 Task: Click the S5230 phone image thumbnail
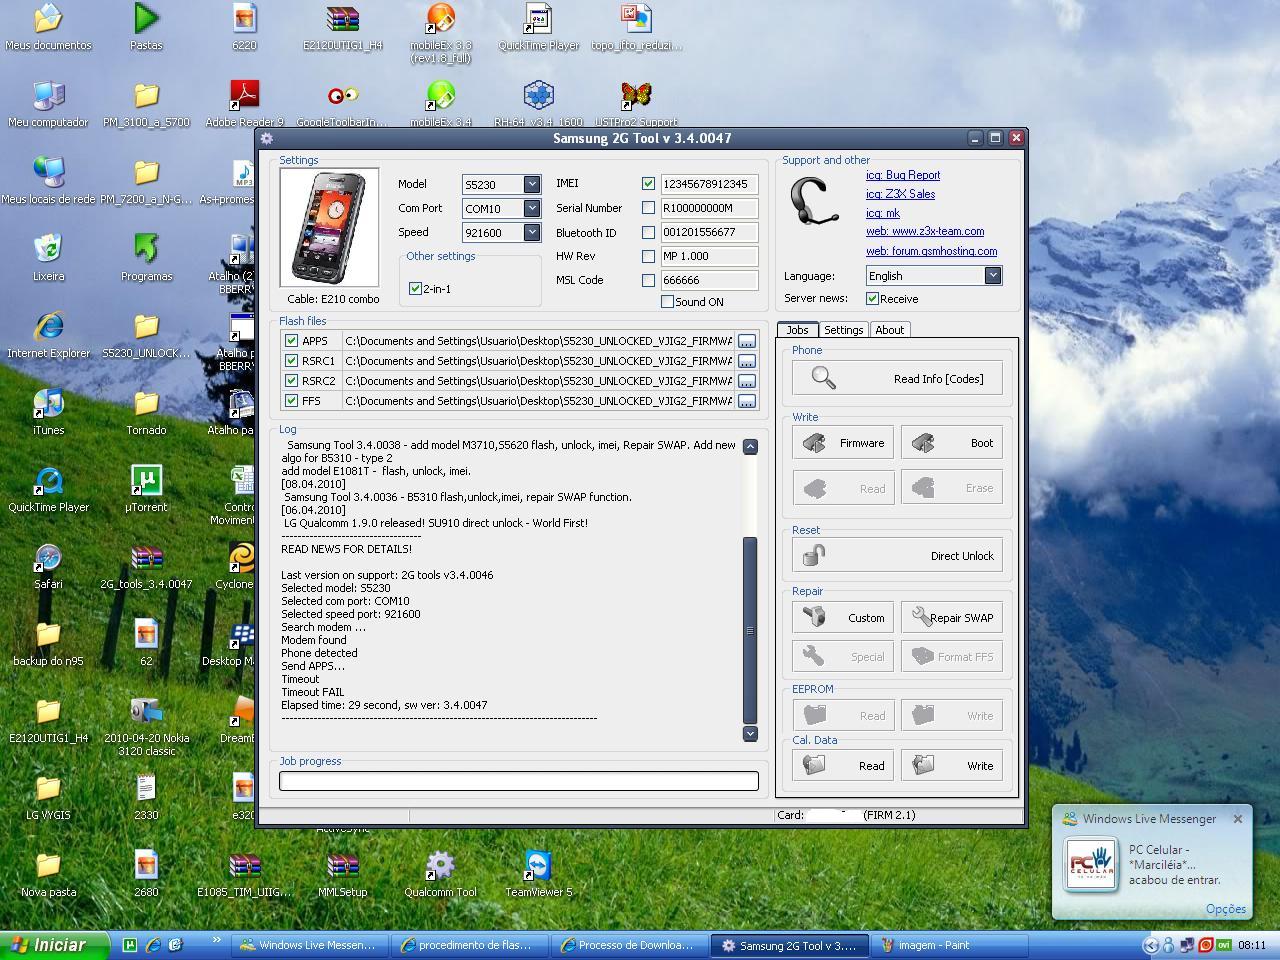[329, 228]
